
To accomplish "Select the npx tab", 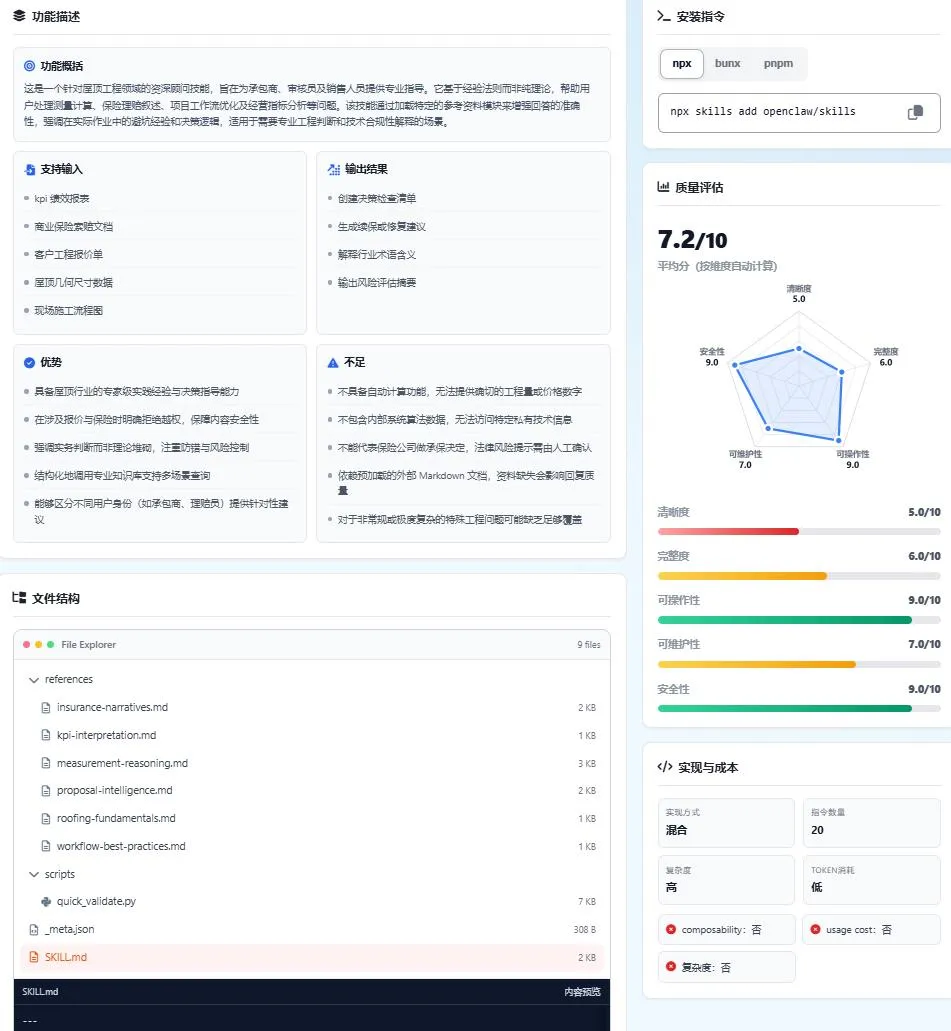I will [681, 64].
